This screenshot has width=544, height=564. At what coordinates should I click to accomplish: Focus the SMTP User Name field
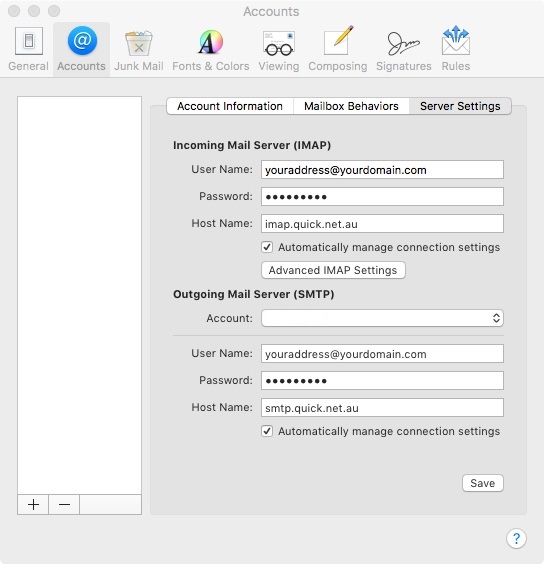tap(382, 354)
